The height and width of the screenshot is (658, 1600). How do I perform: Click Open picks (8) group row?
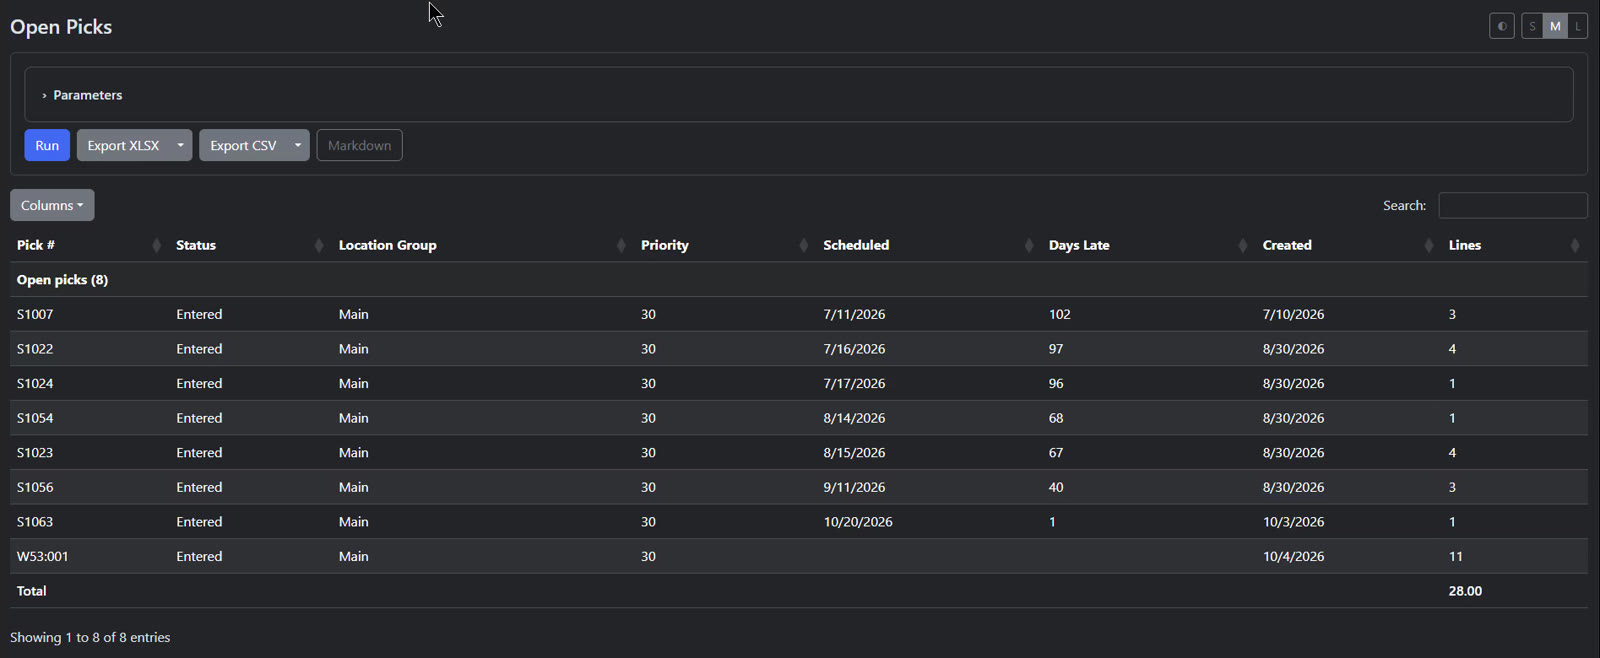point(799,280)
